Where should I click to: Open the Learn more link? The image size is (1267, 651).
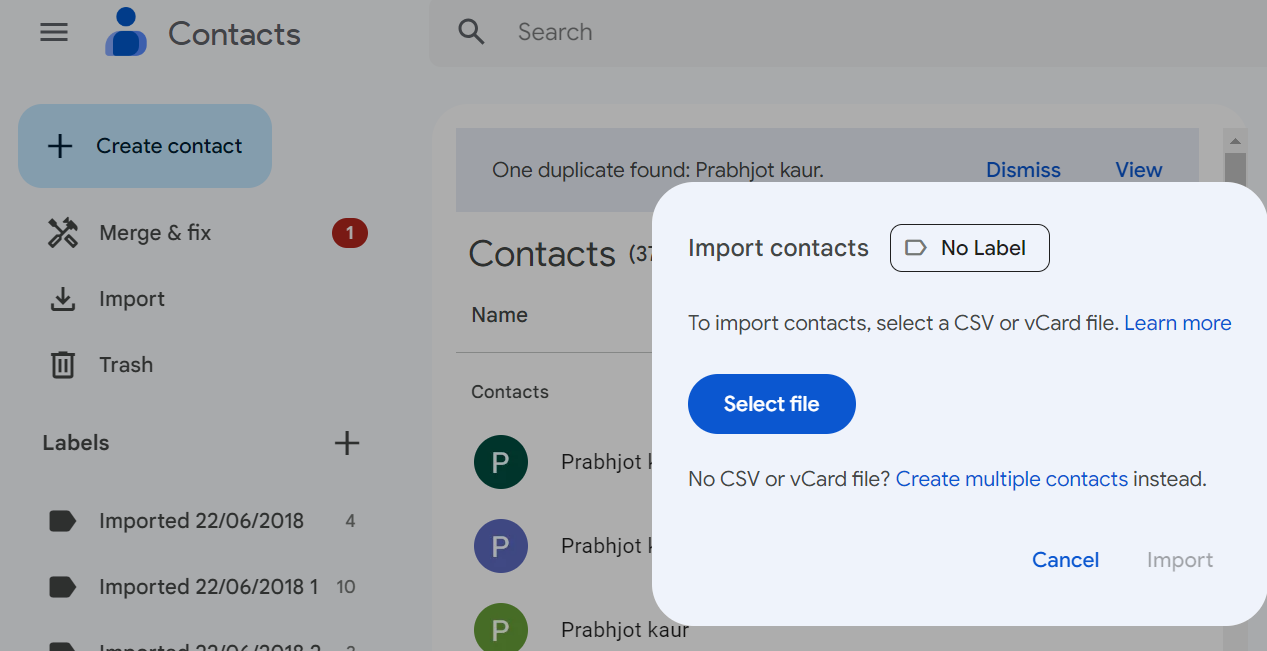1177,323
